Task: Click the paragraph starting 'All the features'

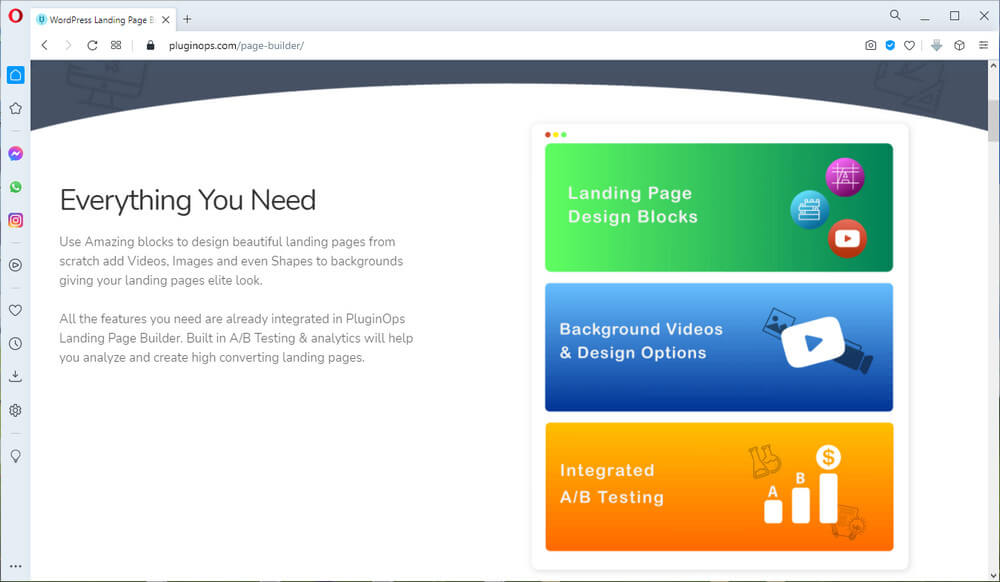Action: tap(236, 338)
